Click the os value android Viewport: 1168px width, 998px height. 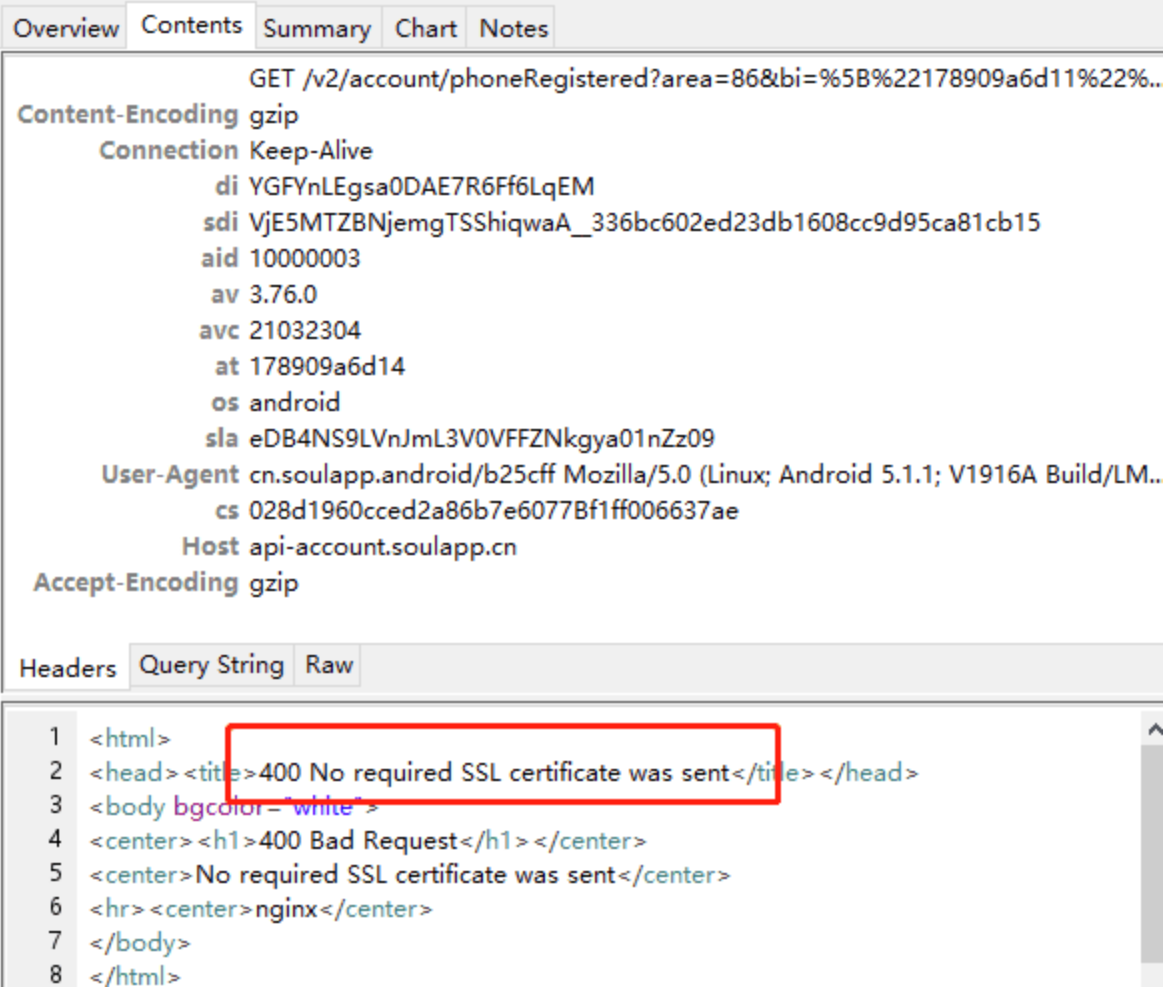tap(294, 402)
